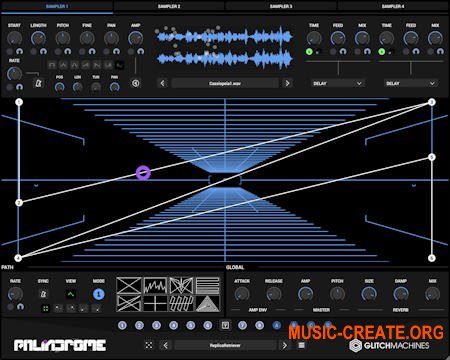Load the previous sample with left arrow
The image size is (450, 360).
(163, 83)
